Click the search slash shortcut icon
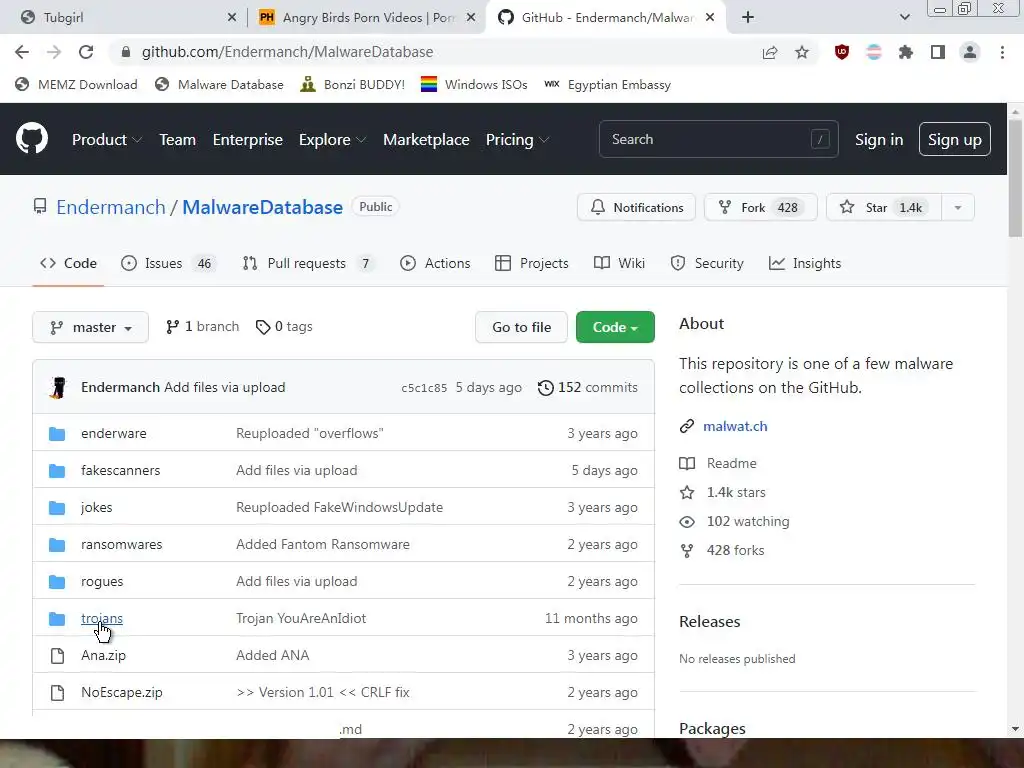Image resolution: width=1024 pixels, height=768 pixels. tap(820, 139)
